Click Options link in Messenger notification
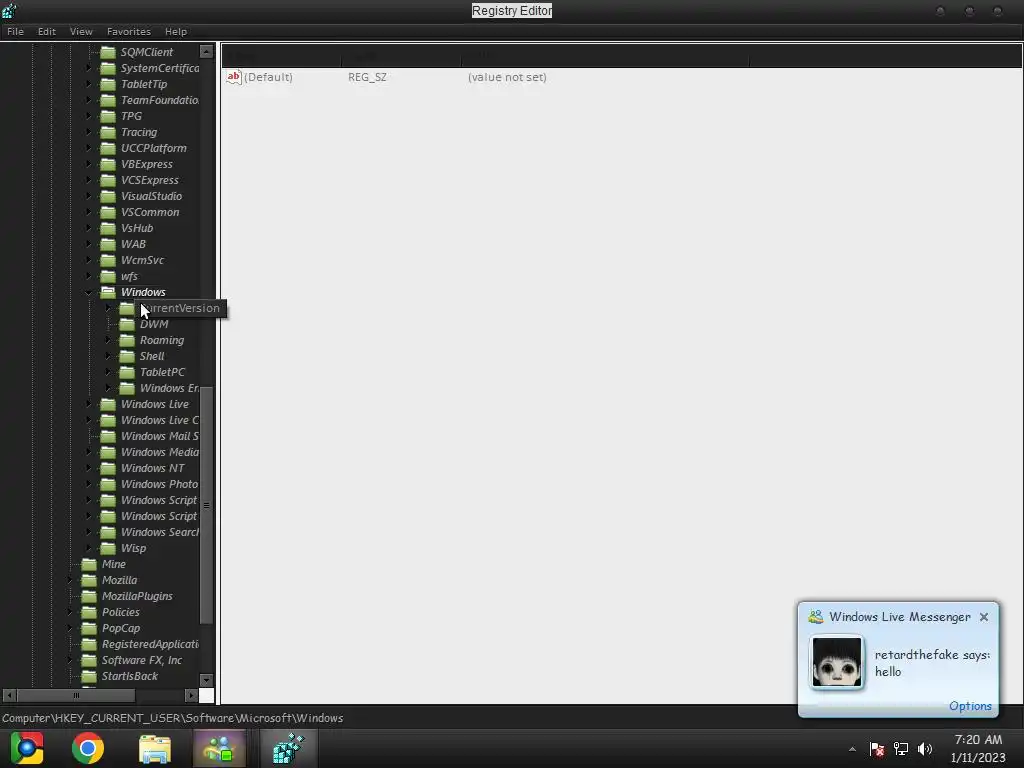This screenshot has width=1024, height=768. click(970, 706)
